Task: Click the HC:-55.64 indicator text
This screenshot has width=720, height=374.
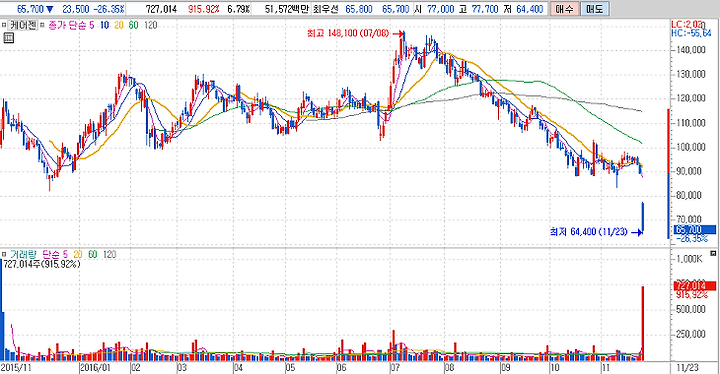Action: 691,33
